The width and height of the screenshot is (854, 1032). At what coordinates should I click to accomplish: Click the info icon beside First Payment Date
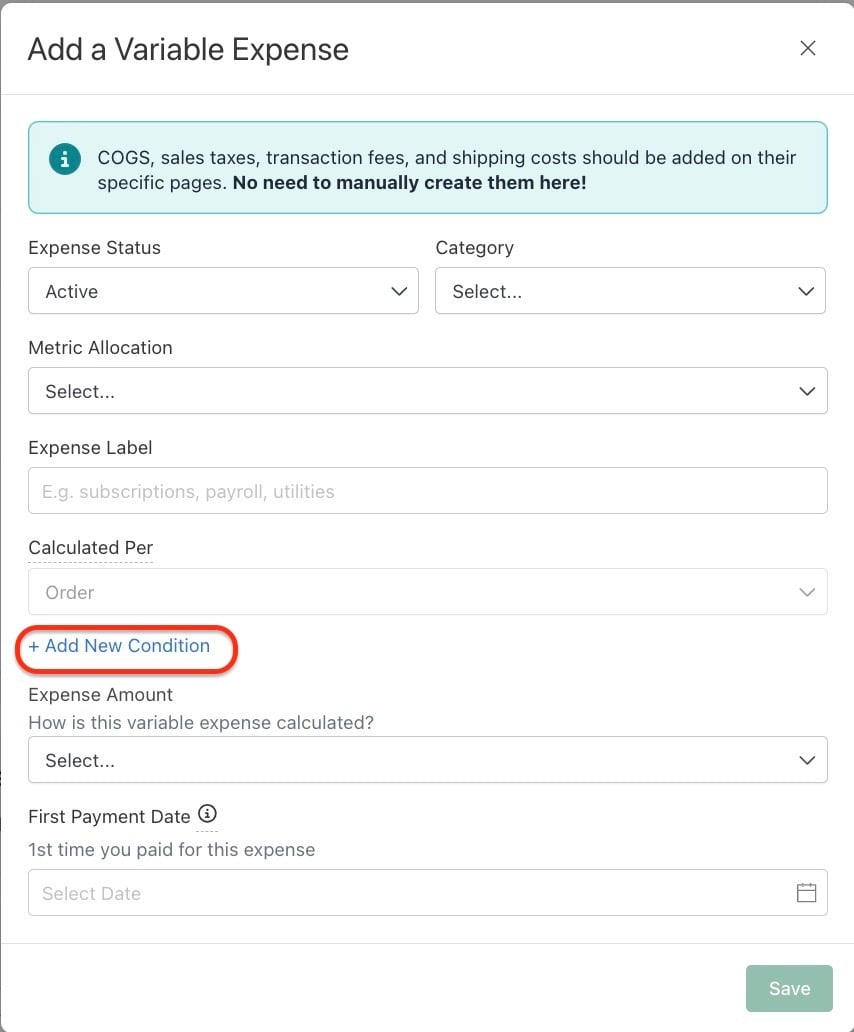click(207, 814)
